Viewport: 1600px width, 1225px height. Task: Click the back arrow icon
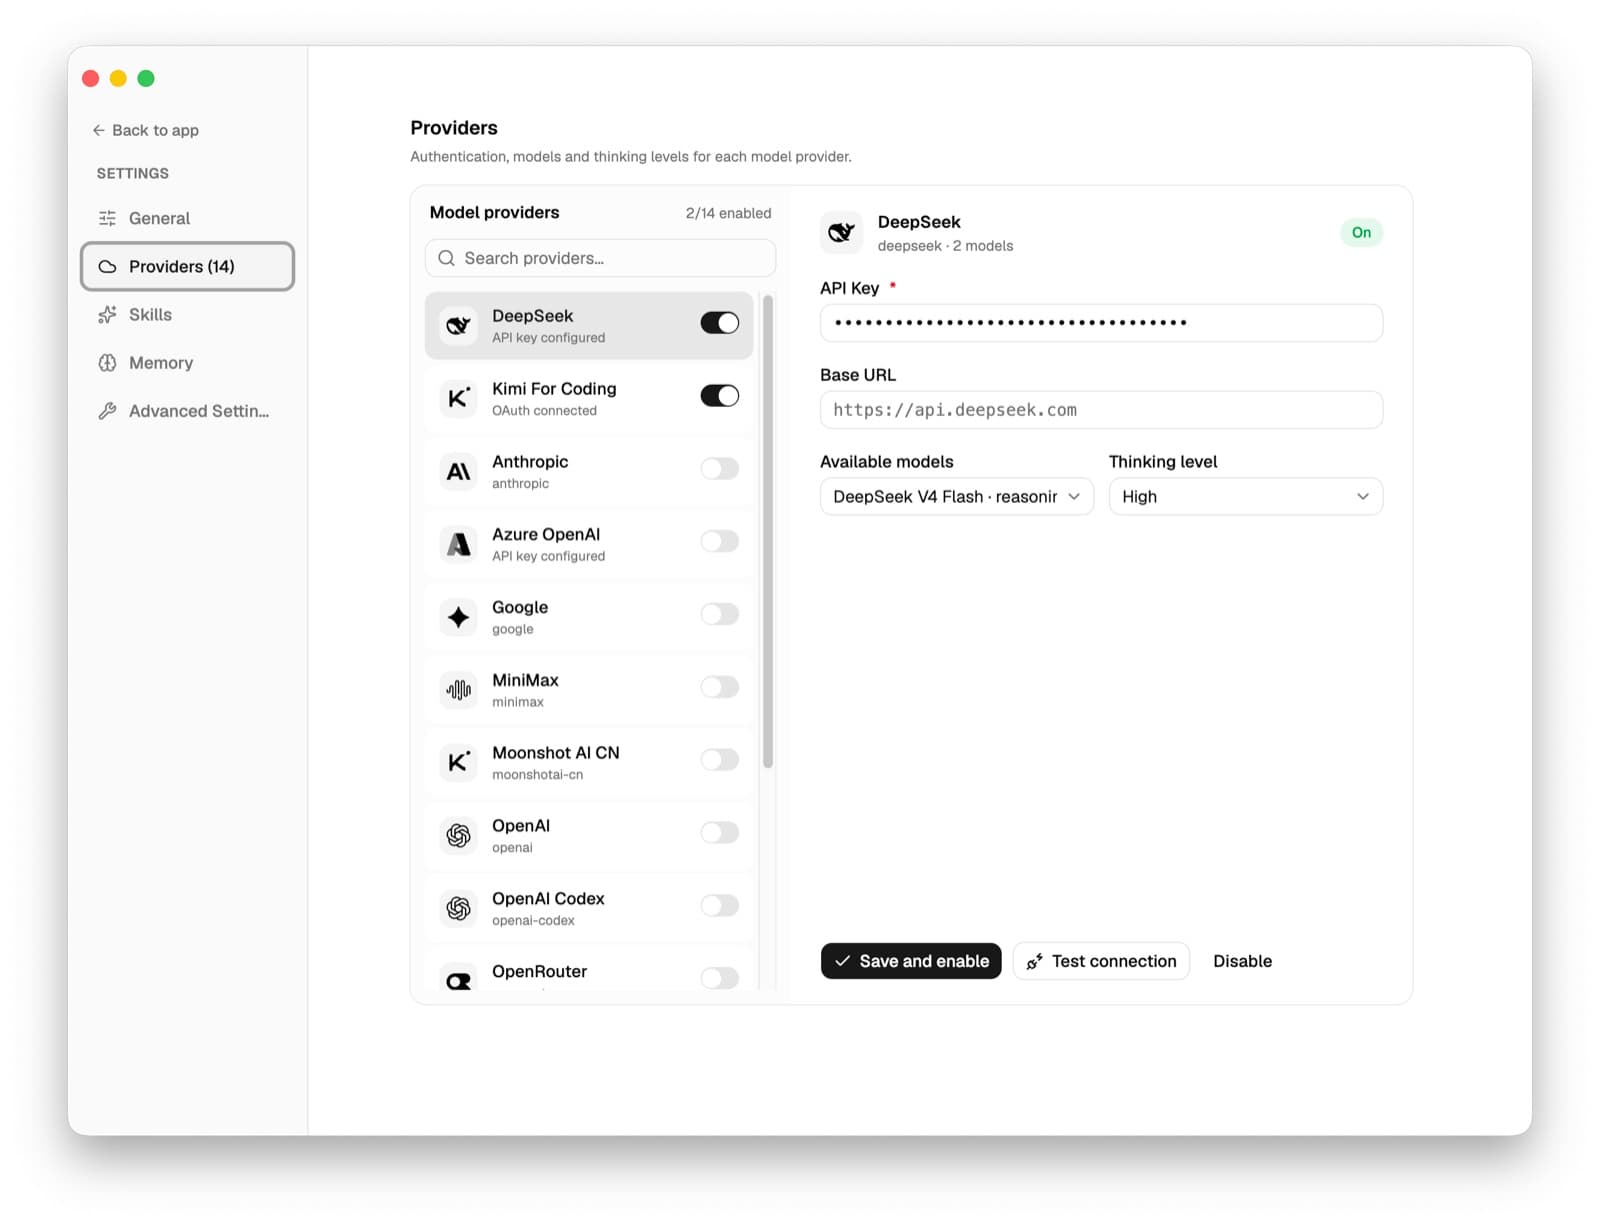coord(99,130)
